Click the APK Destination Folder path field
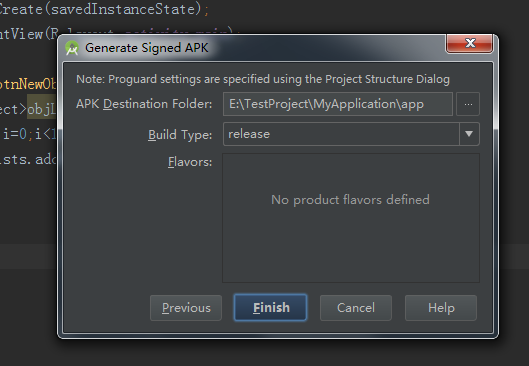The image size is (529, 366). (338, 104)
